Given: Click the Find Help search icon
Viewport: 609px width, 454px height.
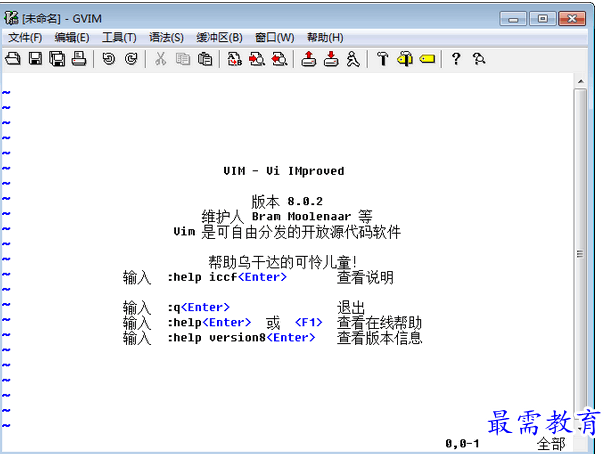Looking at the screenshot, I should [479, 59].
